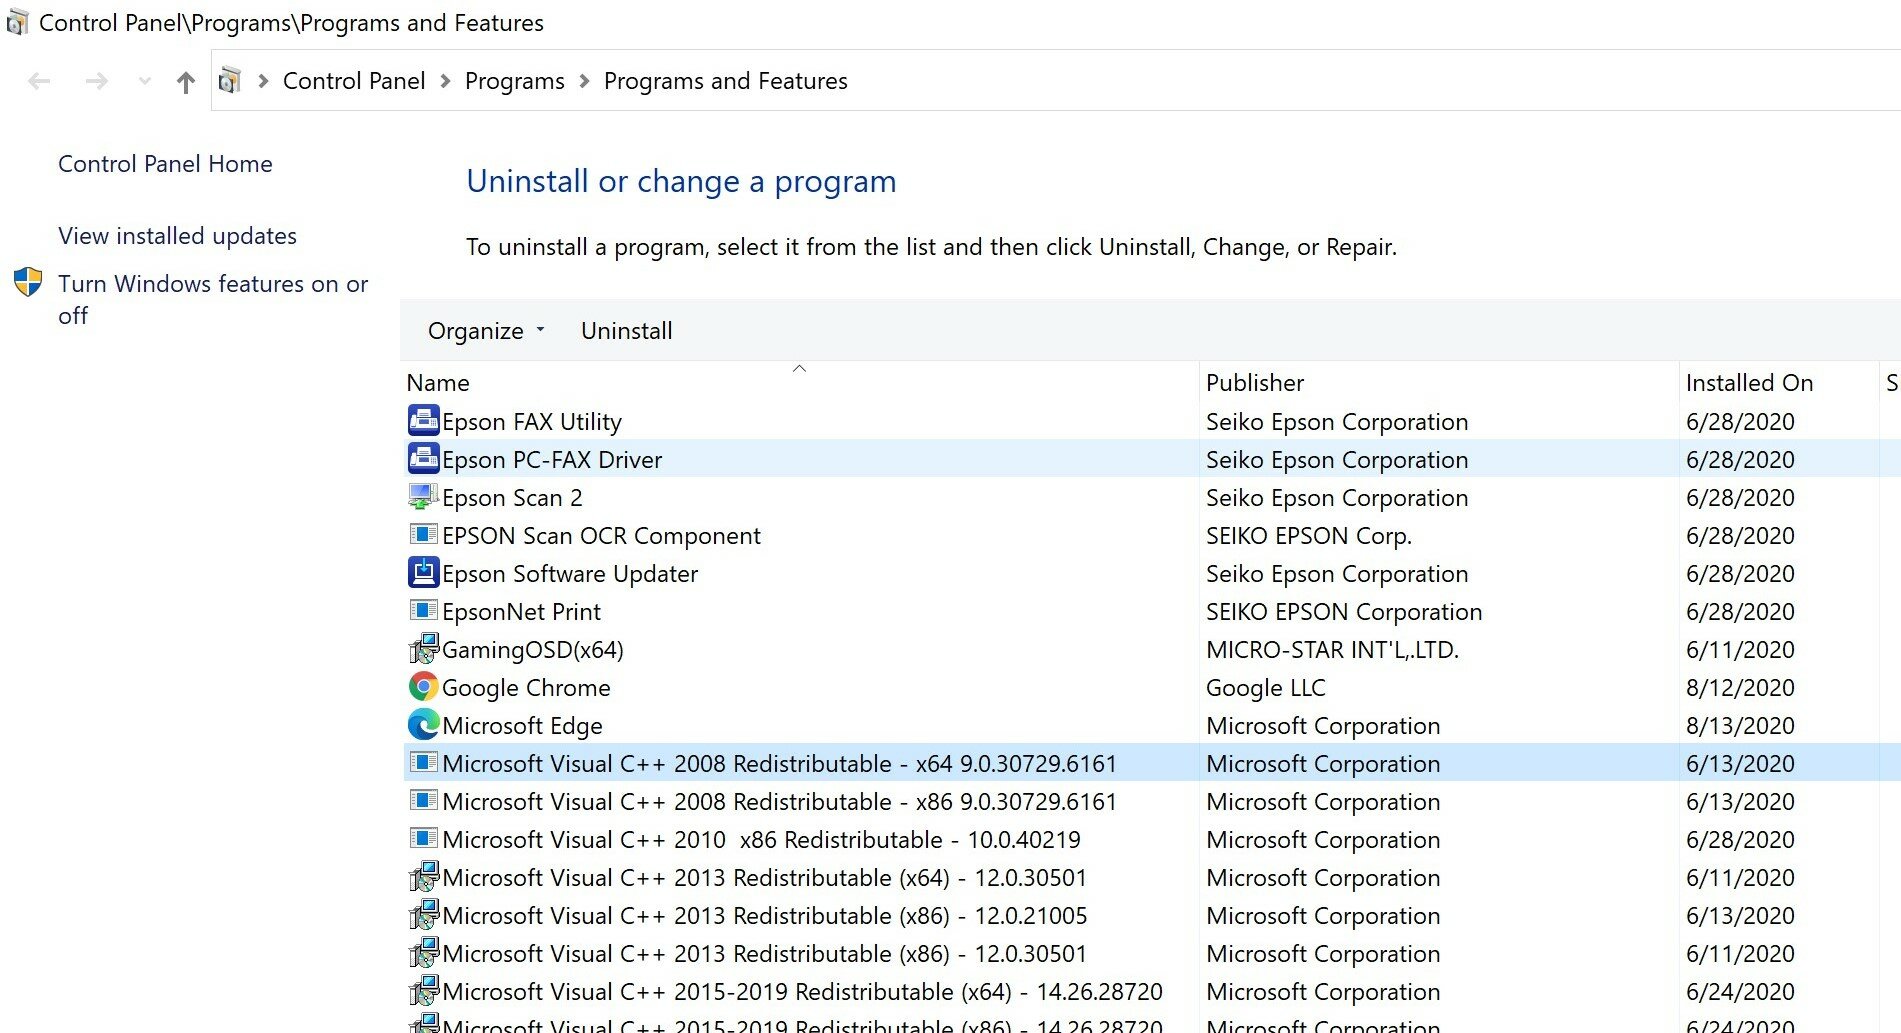Click the Google LLC publisher cell
1901x1033 pixels.
click(1265, 688)
